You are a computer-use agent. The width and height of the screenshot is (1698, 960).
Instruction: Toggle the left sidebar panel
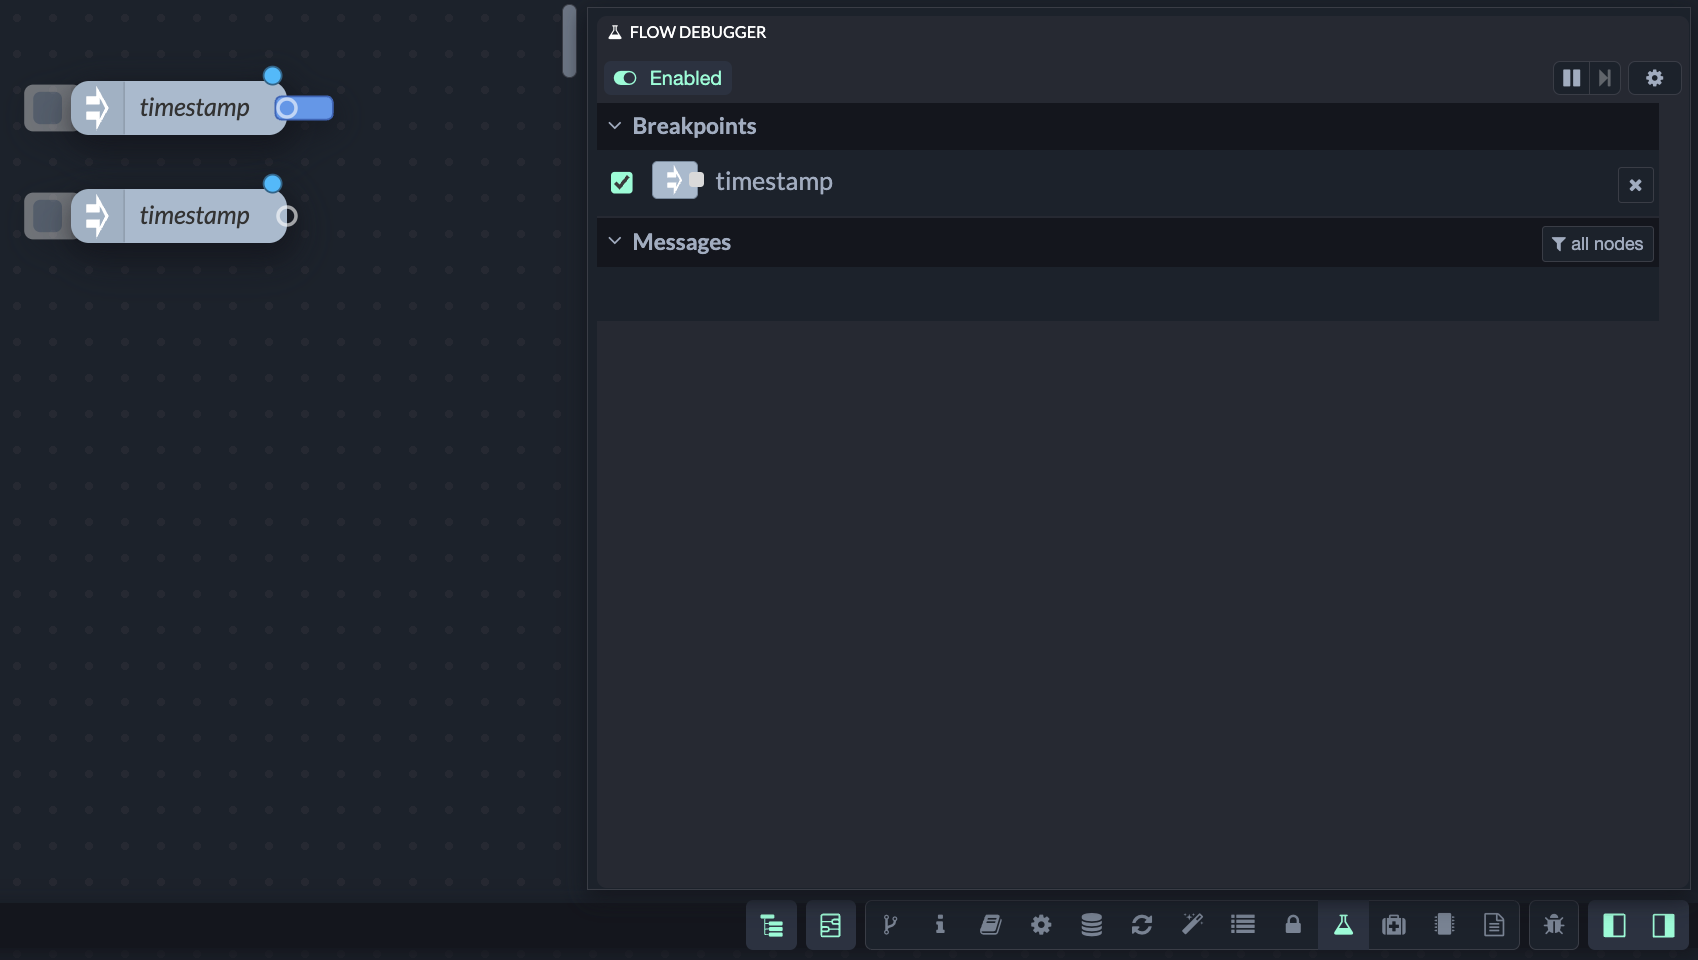[x=1614, y=925]
